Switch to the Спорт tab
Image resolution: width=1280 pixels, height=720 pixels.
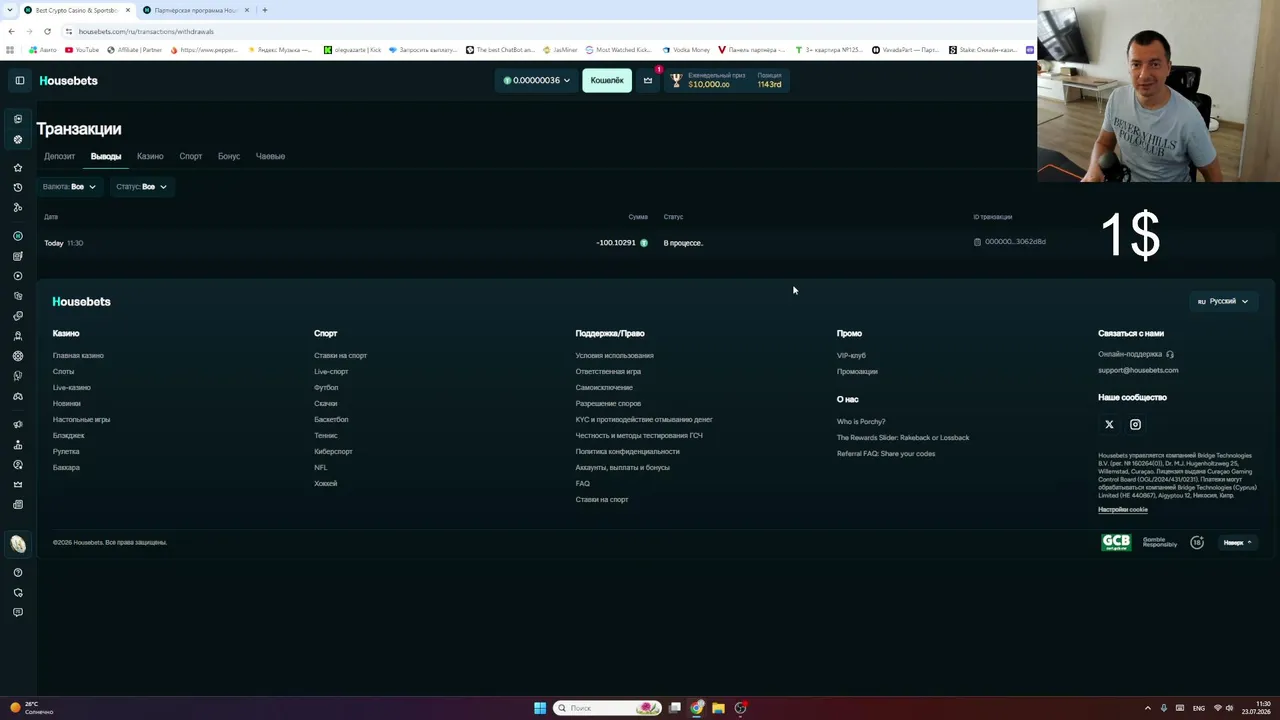190,156
